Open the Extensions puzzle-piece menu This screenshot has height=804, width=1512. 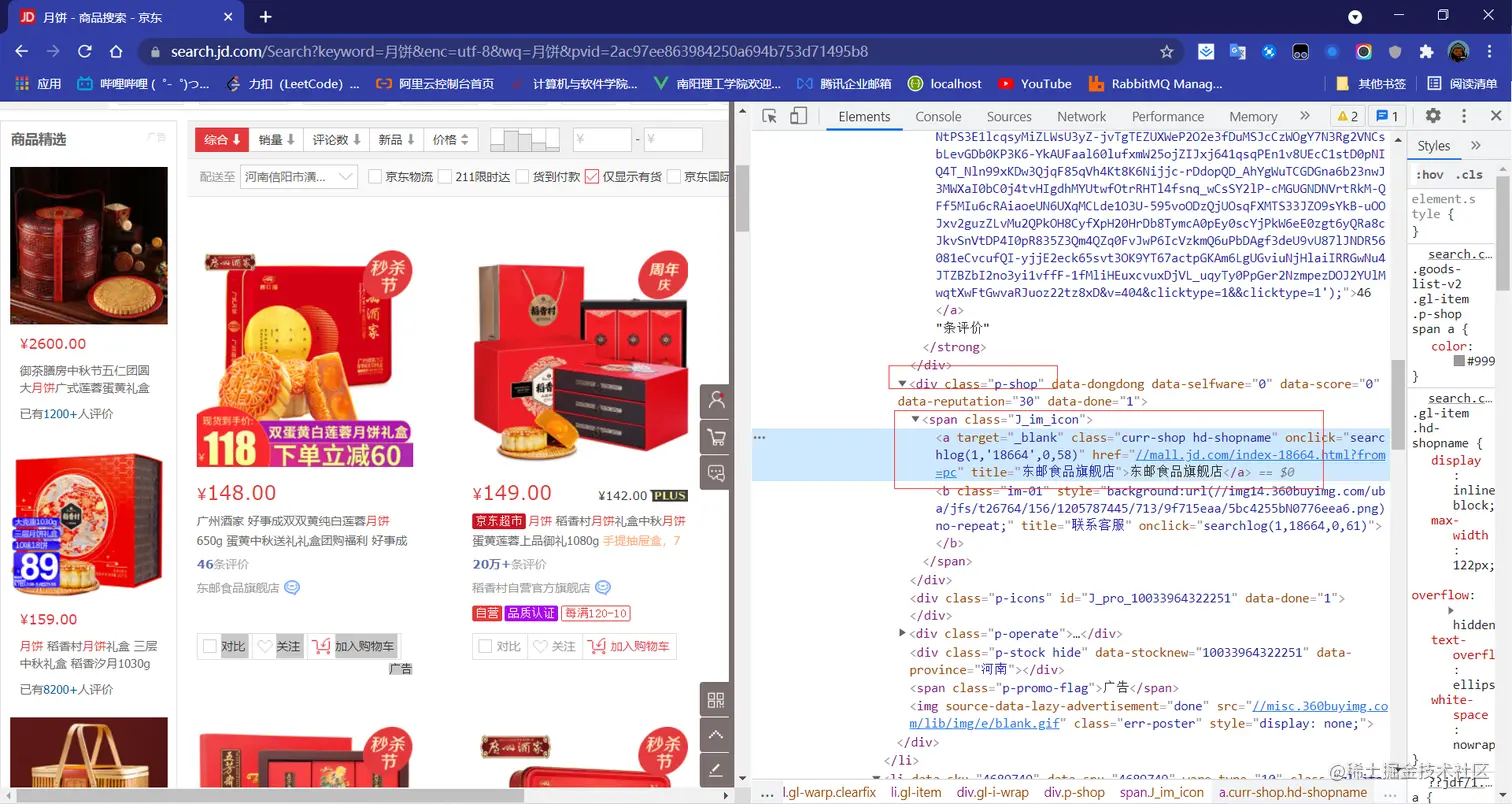1426,51
